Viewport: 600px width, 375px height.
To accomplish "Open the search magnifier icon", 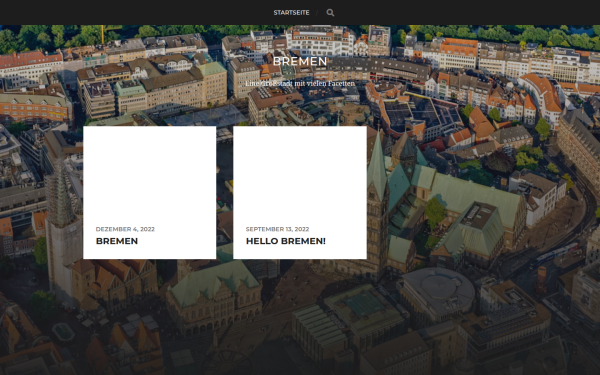I will tap(330, 13).
